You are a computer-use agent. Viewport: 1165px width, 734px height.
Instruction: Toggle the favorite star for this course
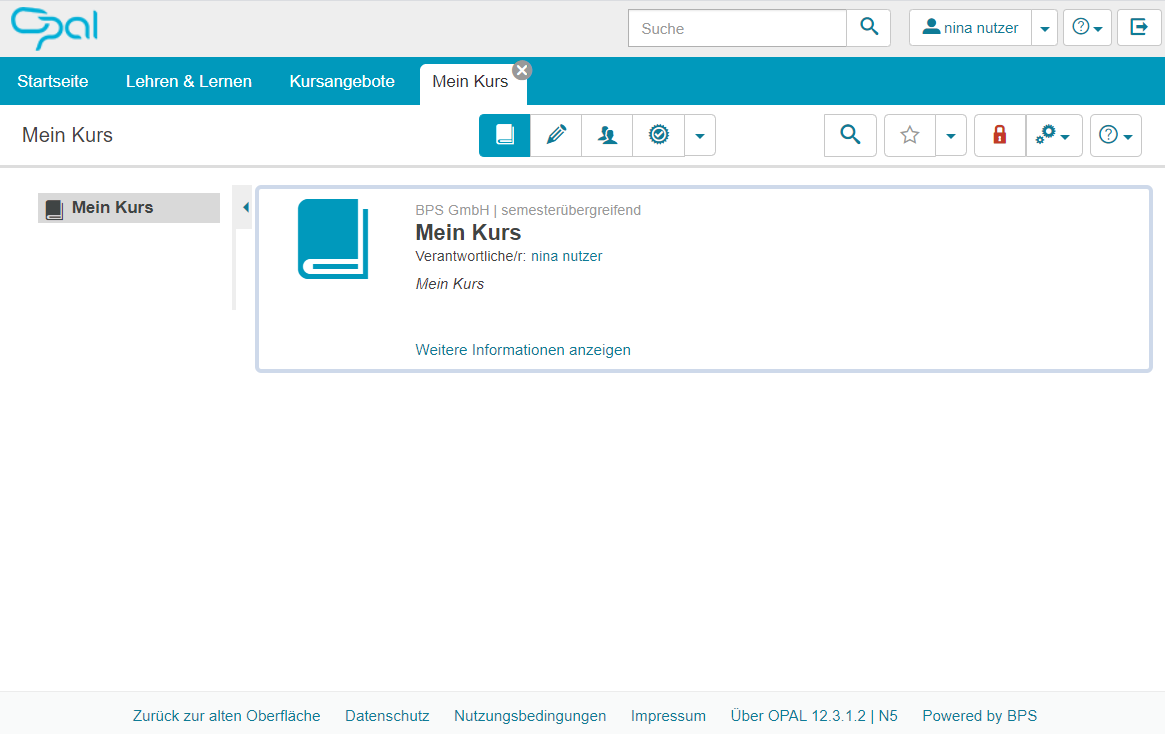[909, 135]
